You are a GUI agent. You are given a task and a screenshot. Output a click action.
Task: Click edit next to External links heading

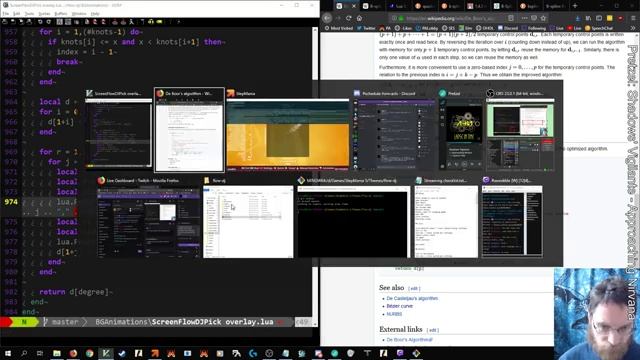[x=432, y=330]
